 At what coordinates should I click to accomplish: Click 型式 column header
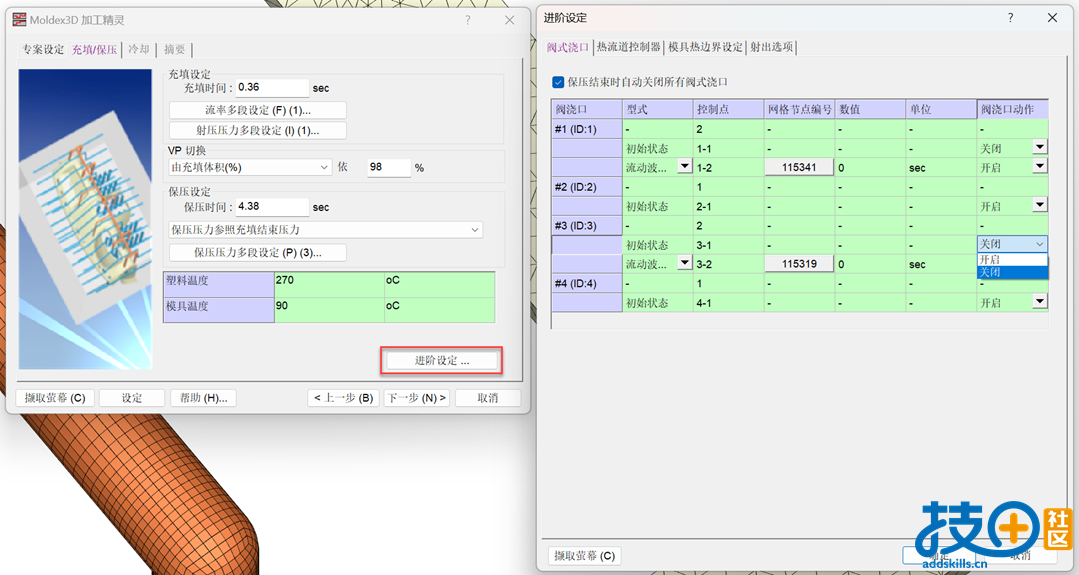(658, 109)
